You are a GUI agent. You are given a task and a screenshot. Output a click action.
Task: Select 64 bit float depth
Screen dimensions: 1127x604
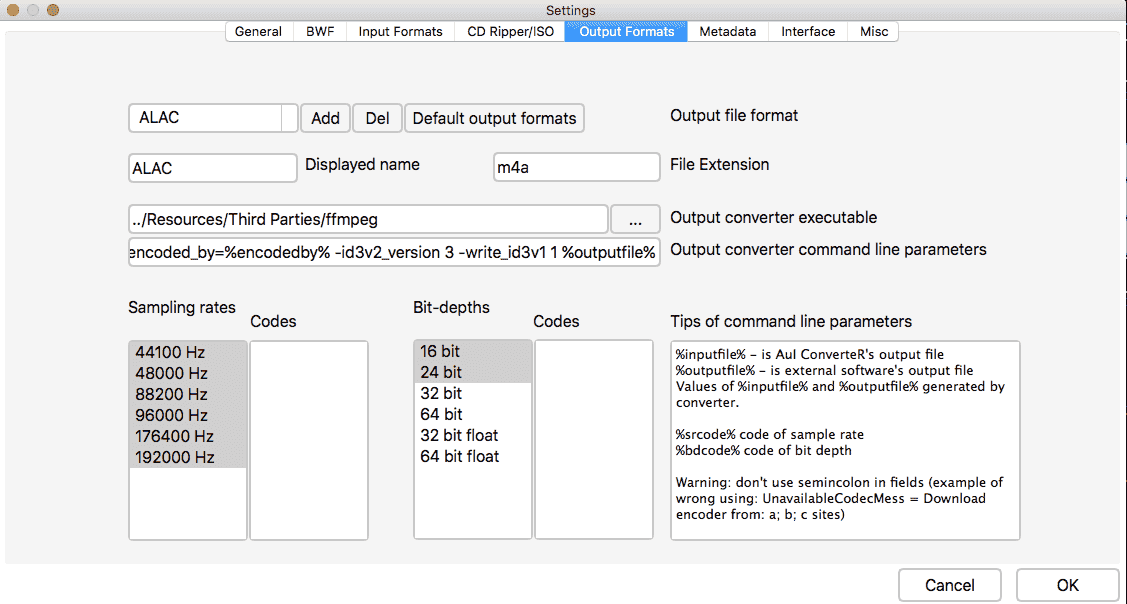(x=473, y=456)
